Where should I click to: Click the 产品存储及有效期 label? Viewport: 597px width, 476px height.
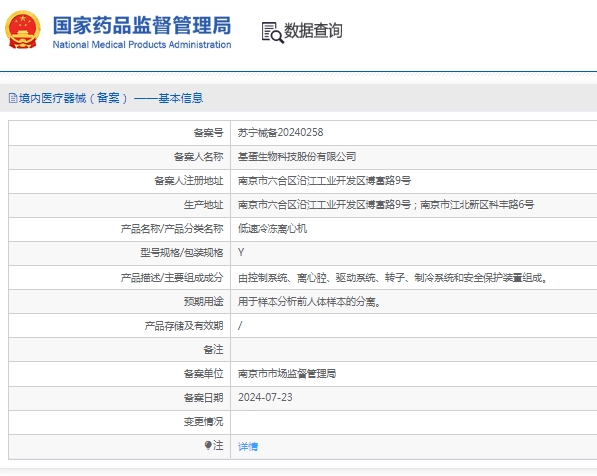coord(184,326)
